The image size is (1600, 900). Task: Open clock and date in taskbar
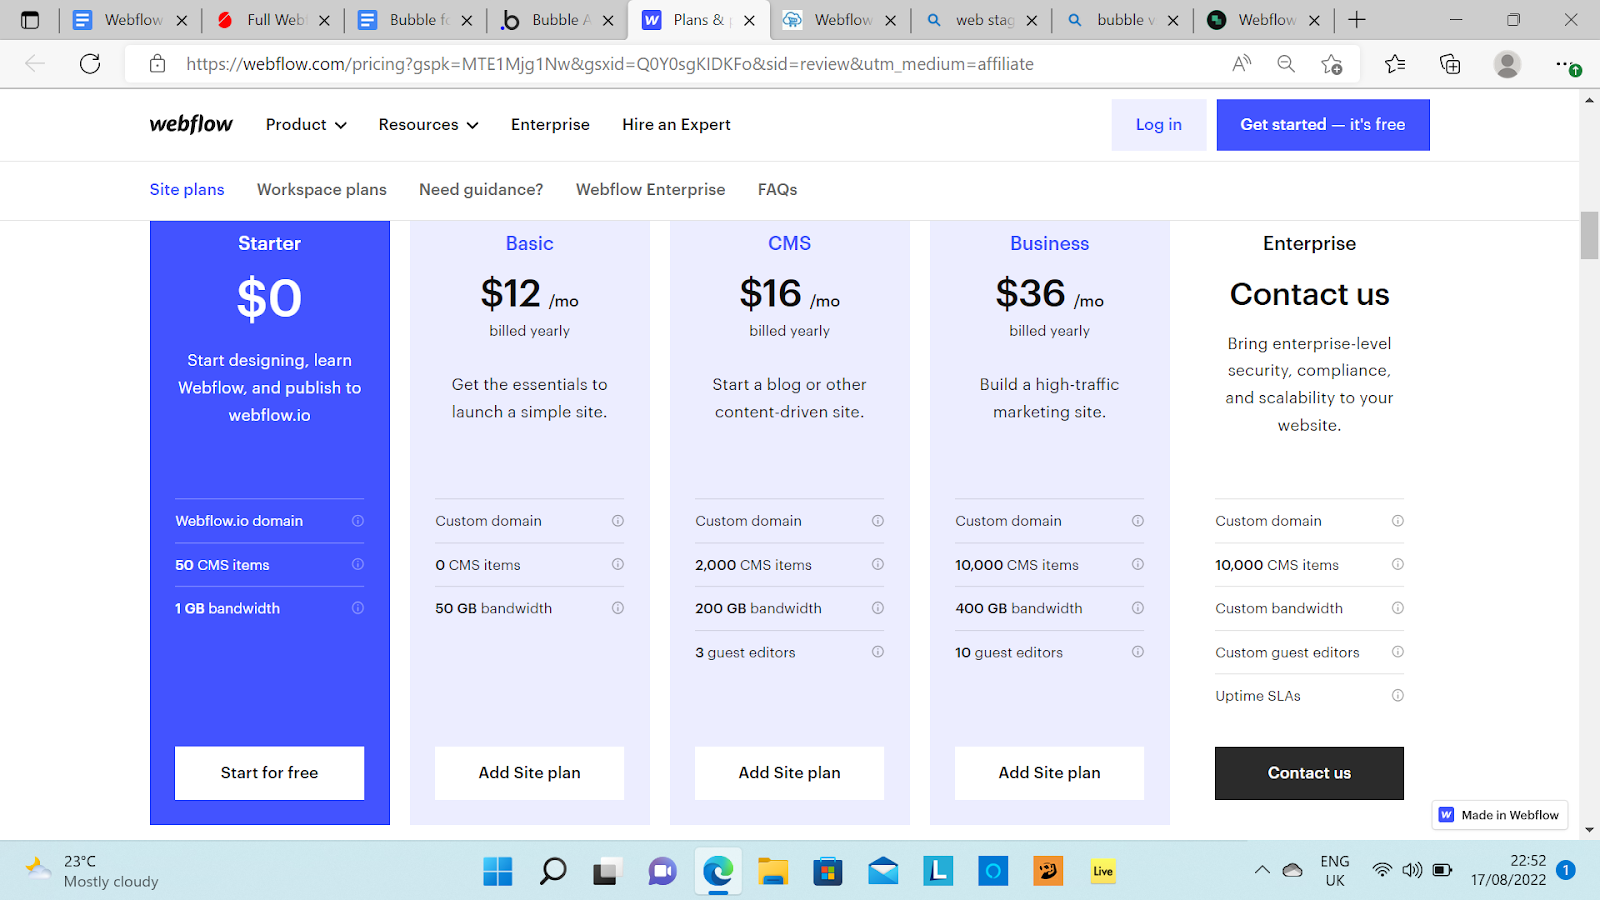click(x=1508, y=870)
